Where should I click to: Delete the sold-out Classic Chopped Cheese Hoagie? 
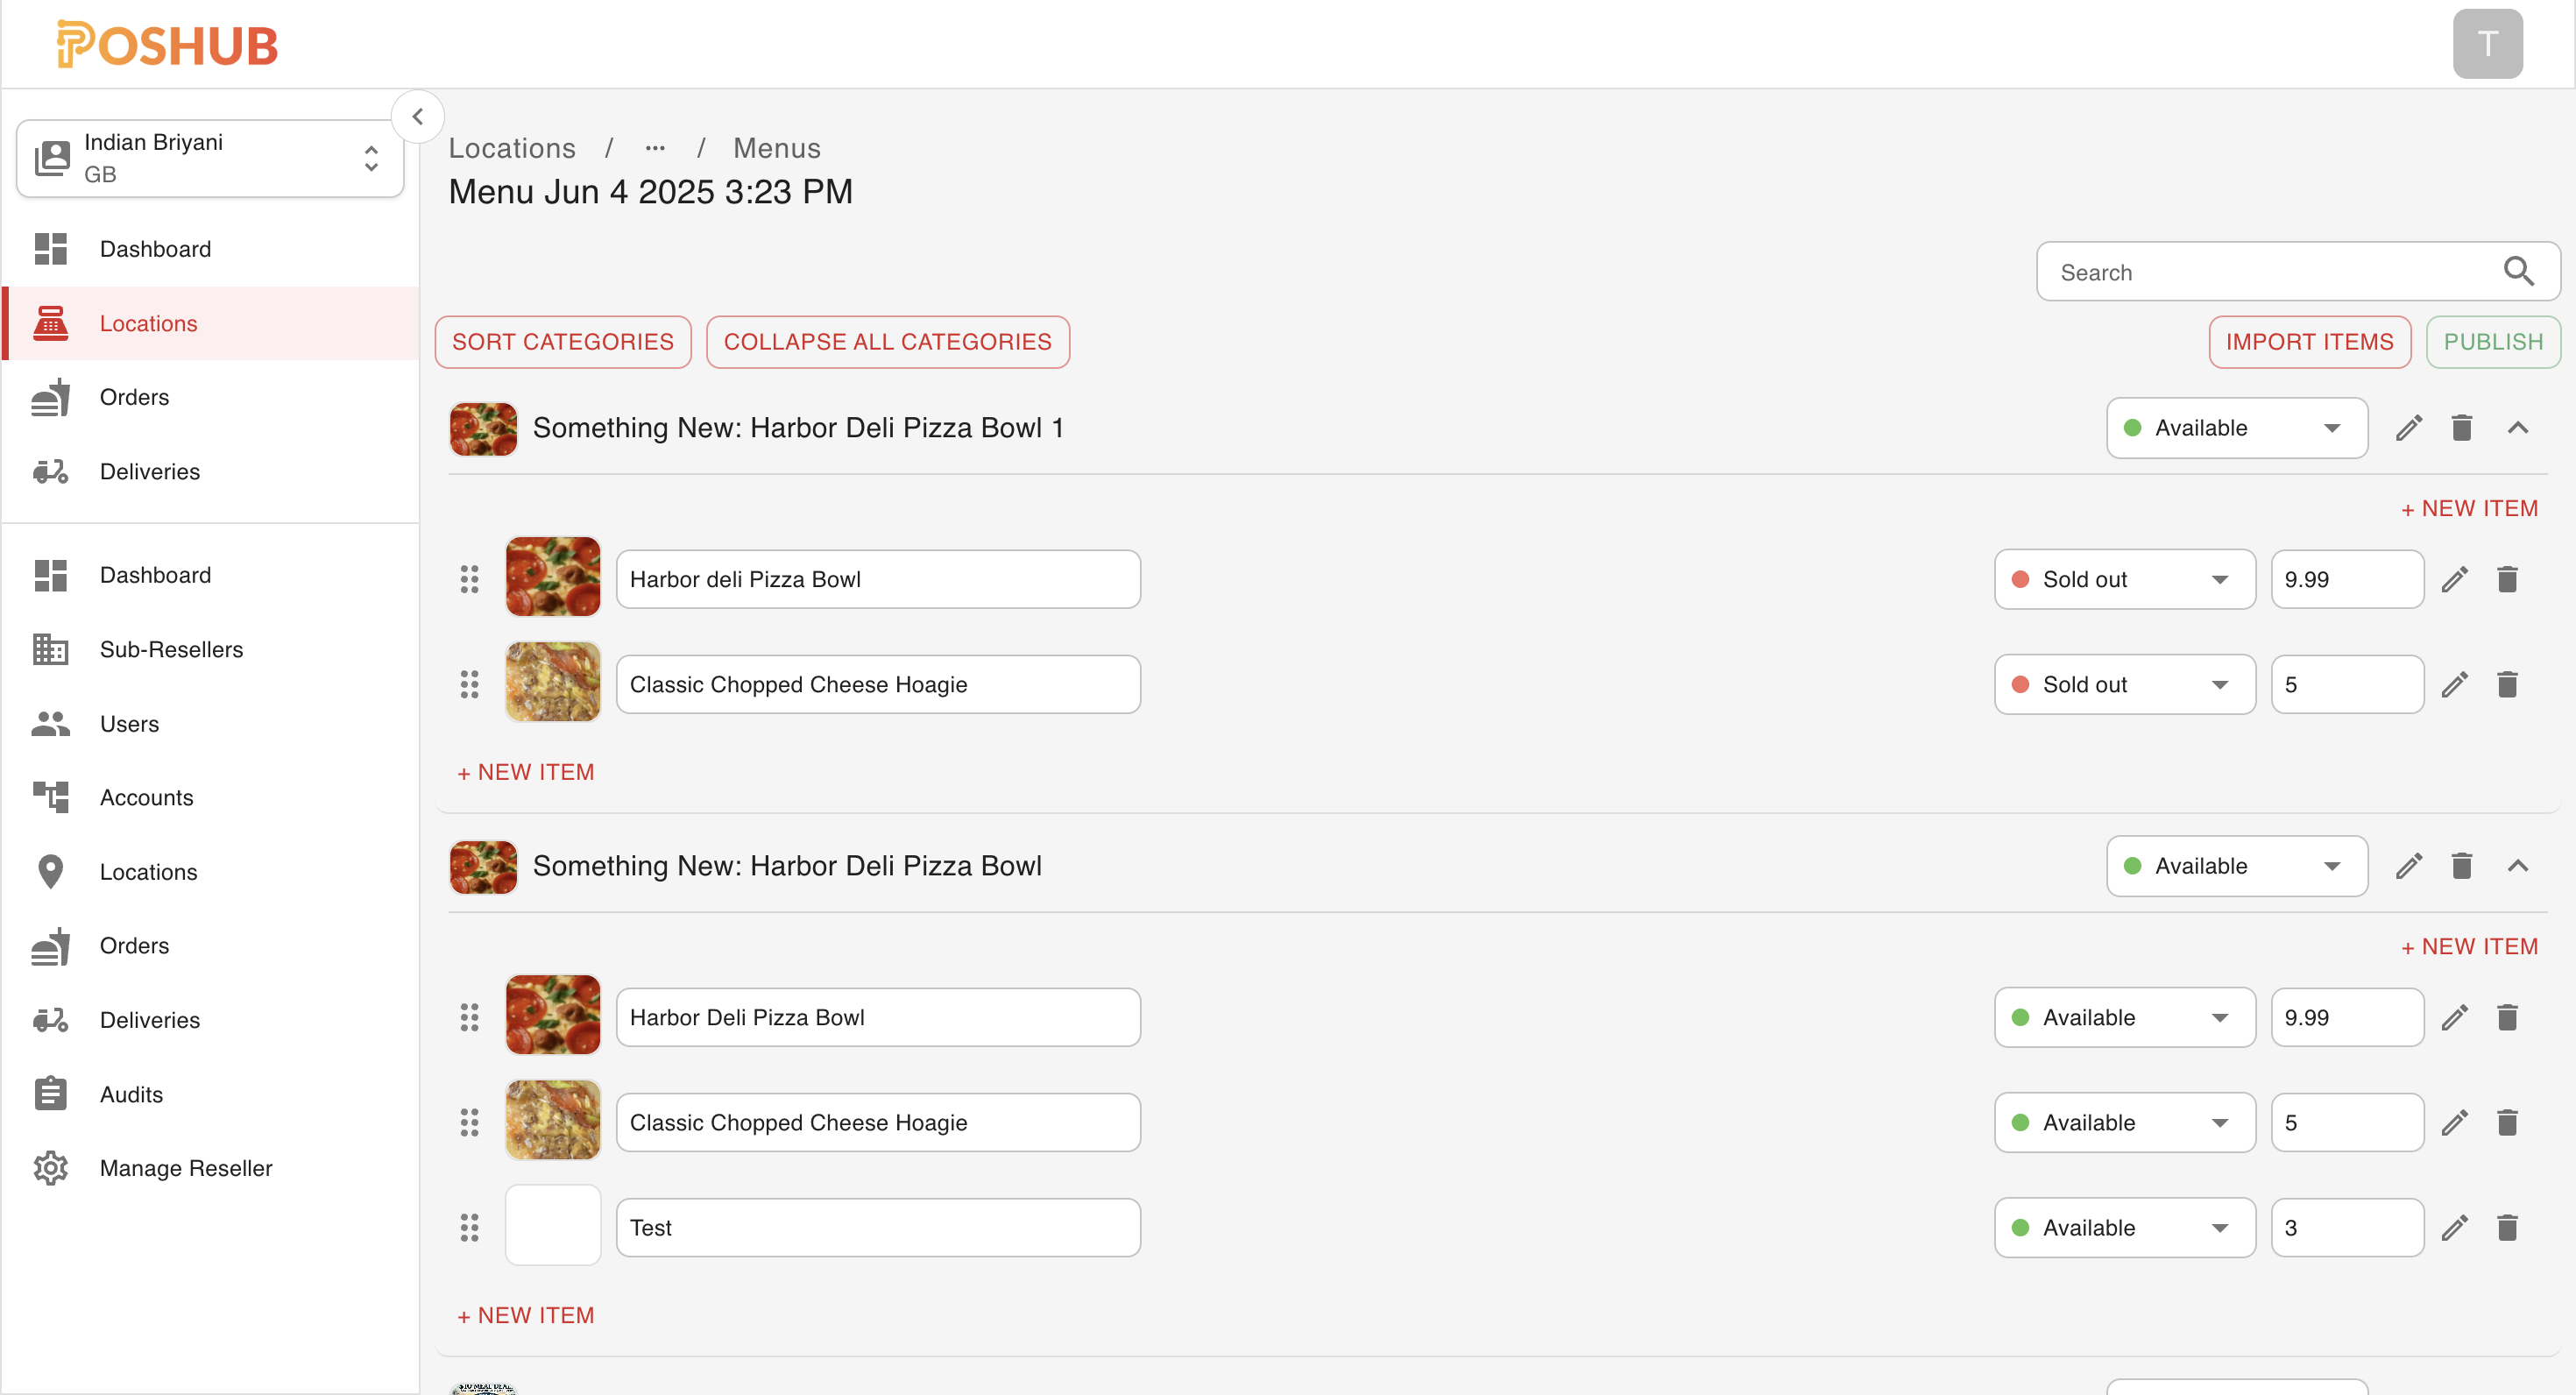point(2506,685)
